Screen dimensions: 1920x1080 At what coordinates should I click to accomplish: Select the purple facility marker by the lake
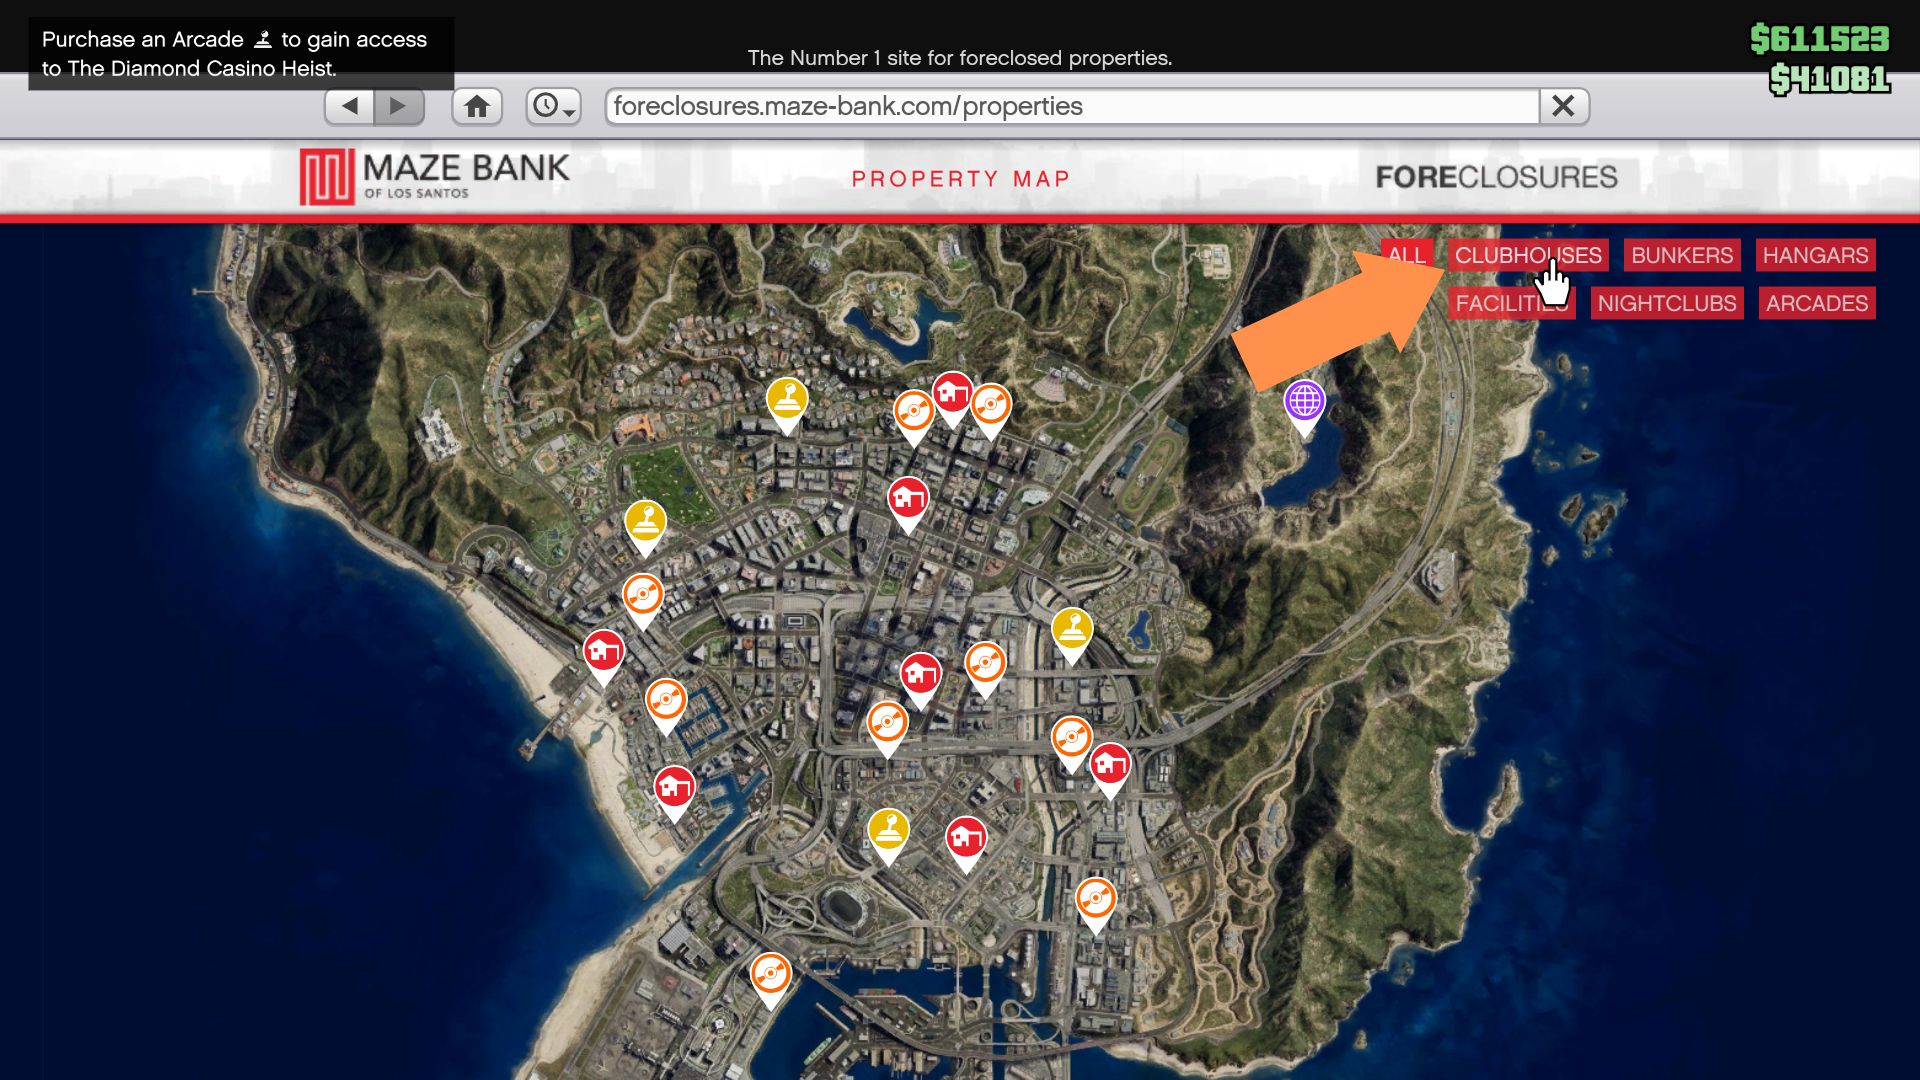coord(1305,404)
